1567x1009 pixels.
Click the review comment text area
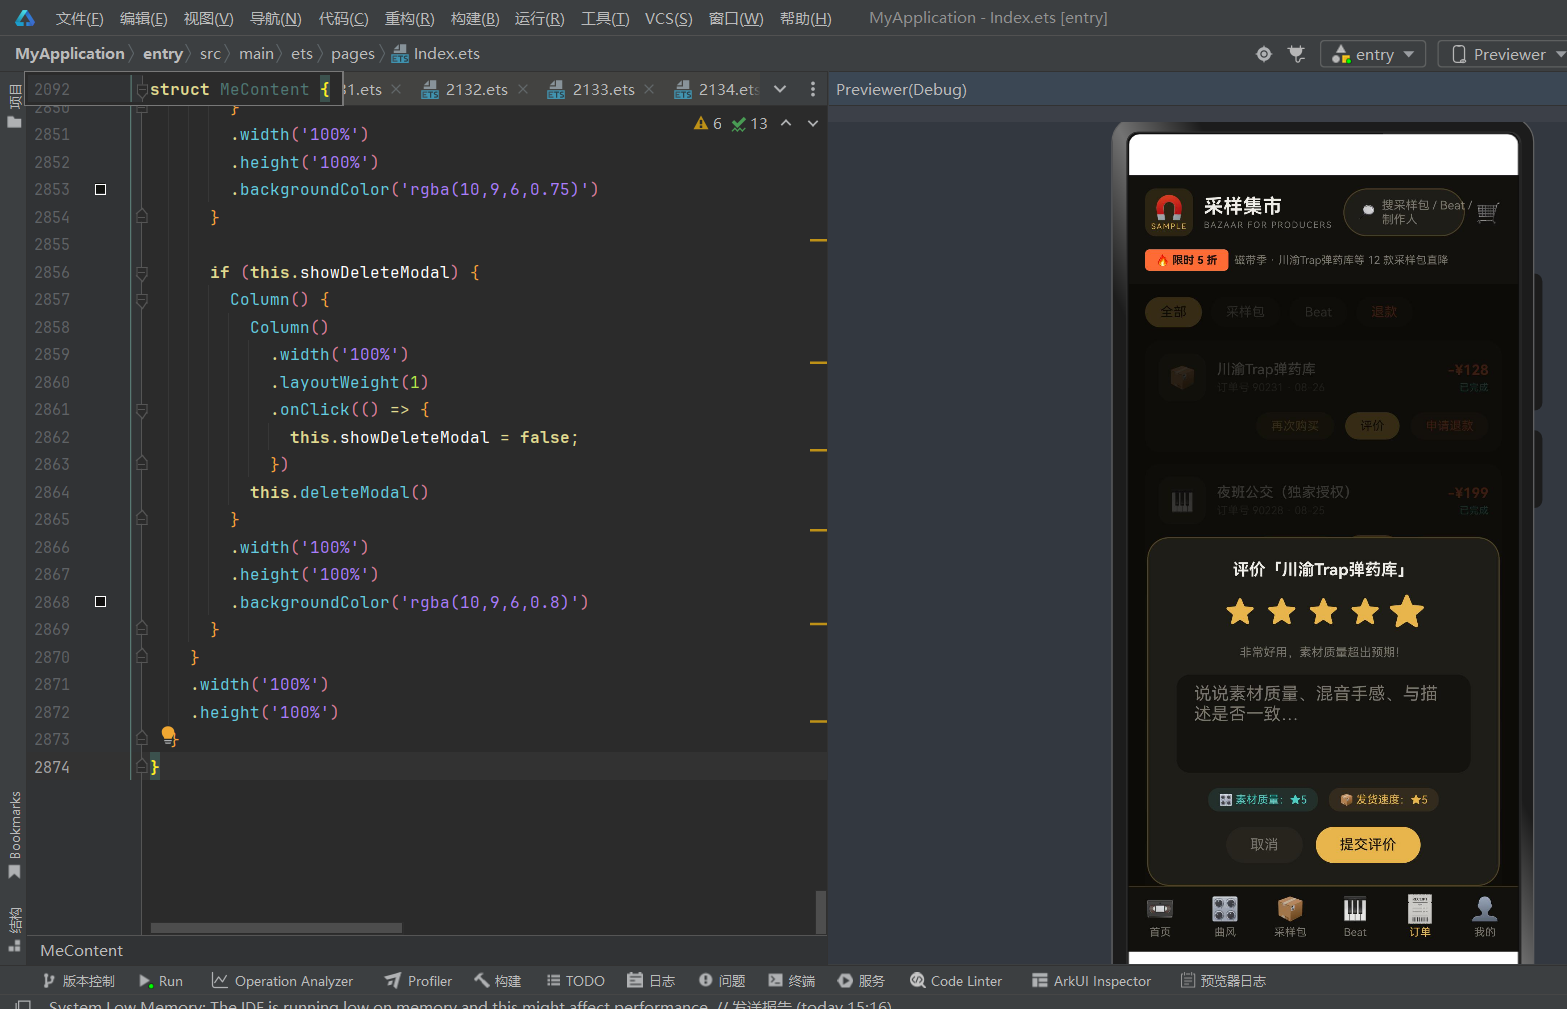(x=1323, y=723)
